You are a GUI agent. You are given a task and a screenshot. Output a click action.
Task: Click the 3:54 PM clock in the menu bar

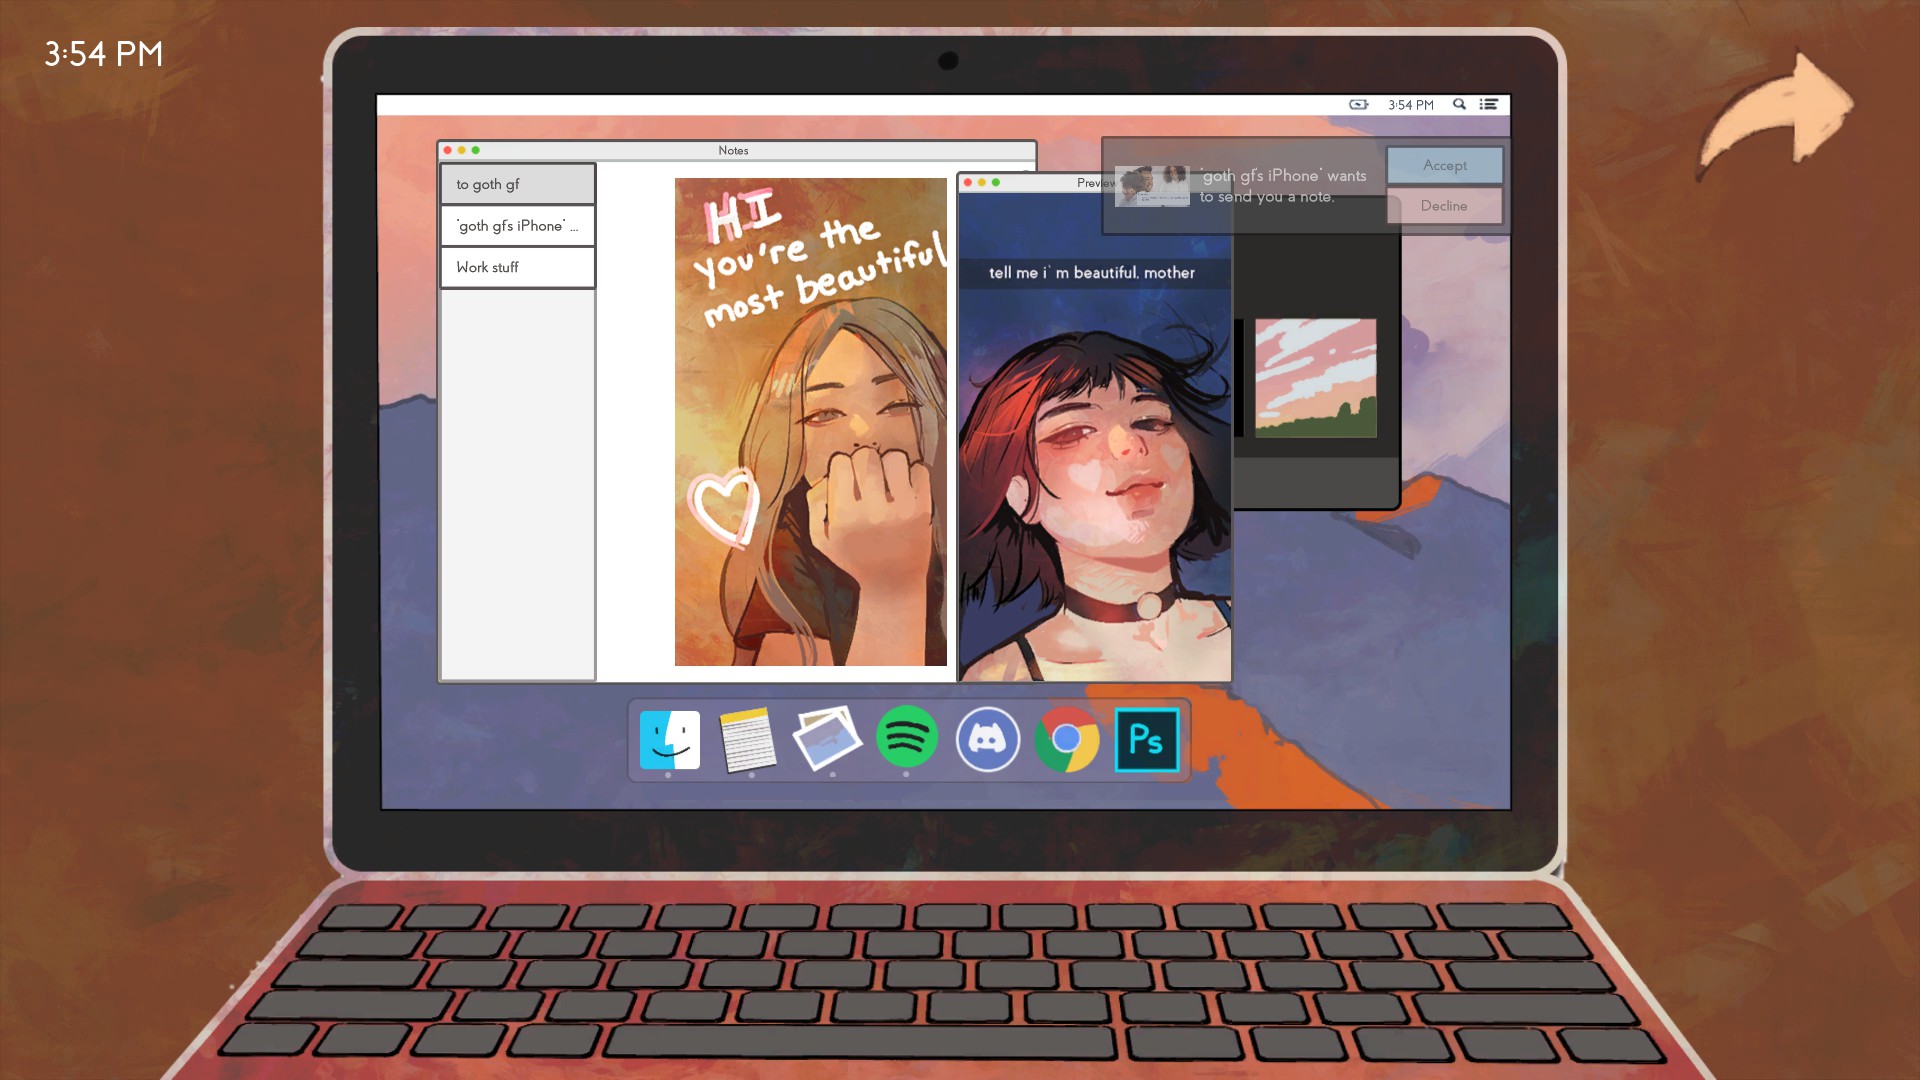coord(1411,104)
